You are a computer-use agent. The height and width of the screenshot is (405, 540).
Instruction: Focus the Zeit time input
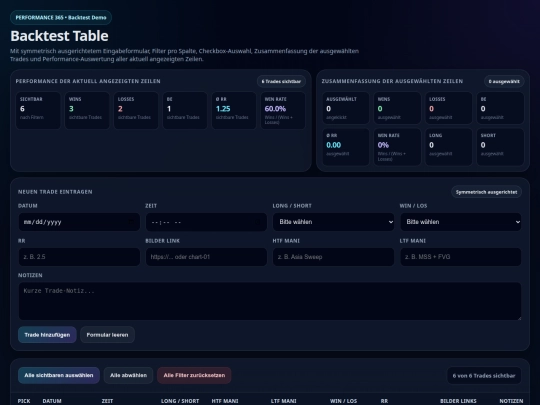(x=206, y=222)
